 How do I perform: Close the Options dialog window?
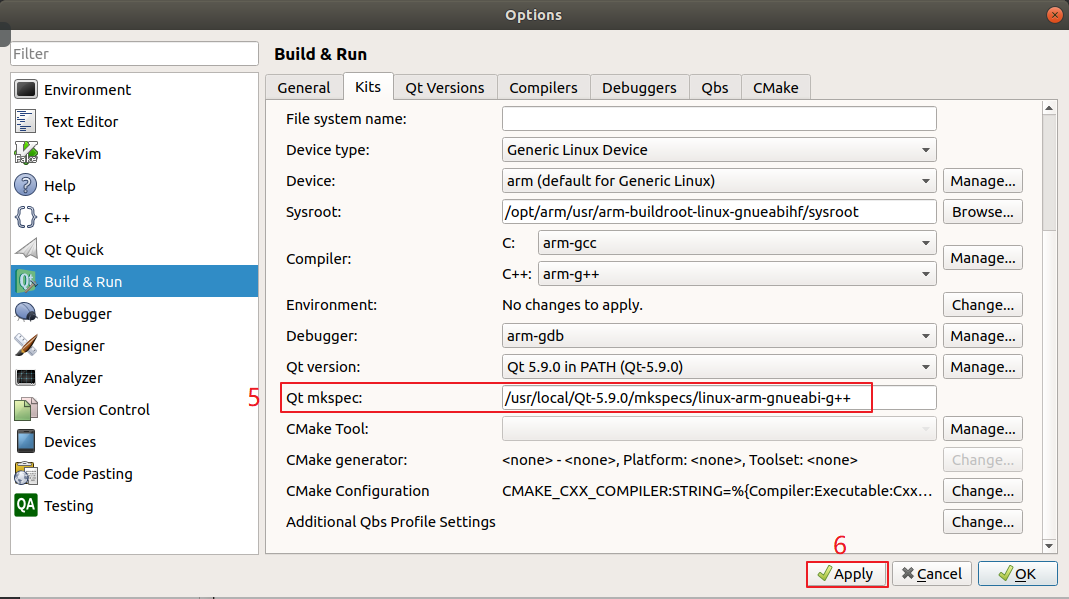pos(1055,14)
